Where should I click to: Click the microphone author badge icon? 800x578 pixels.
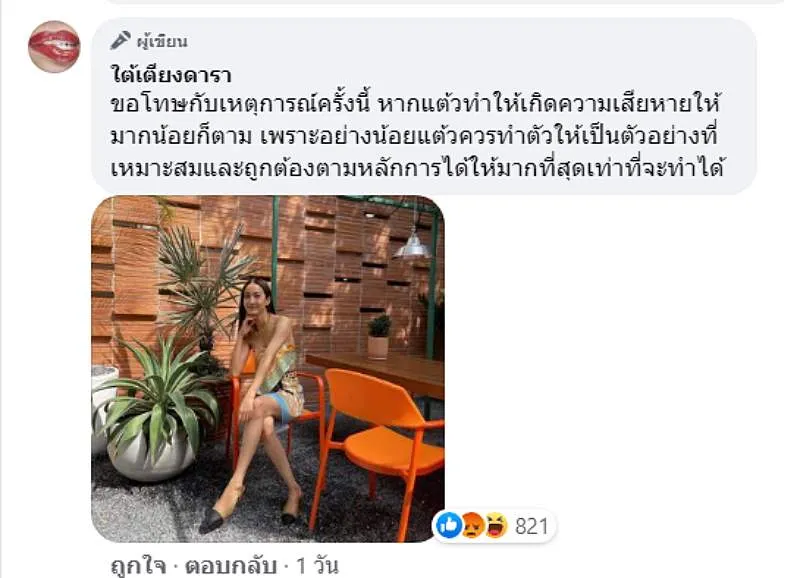[120, 40]
